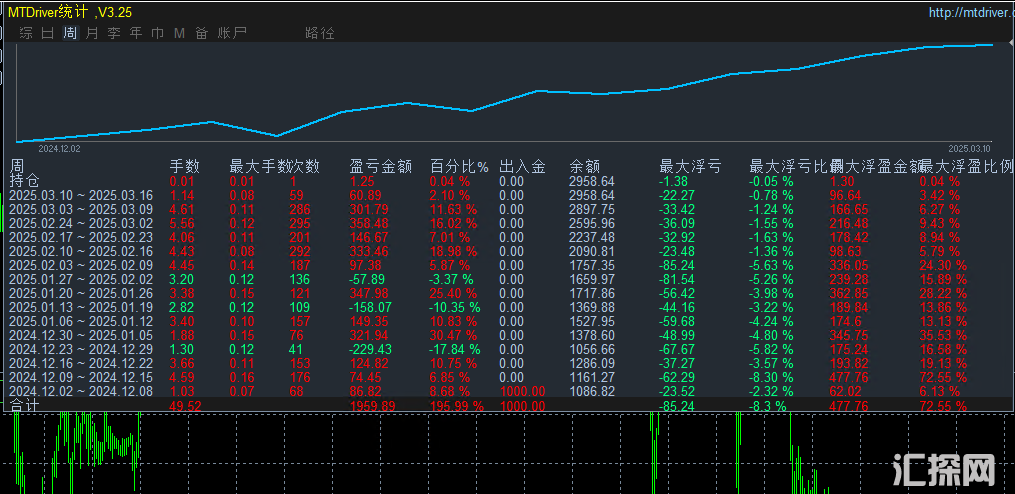This screenshot has height=494, width=1015.
Task: Select the 2024.12.23 ~ 2024.12.29 week row
Action: [x=81, y=349]
